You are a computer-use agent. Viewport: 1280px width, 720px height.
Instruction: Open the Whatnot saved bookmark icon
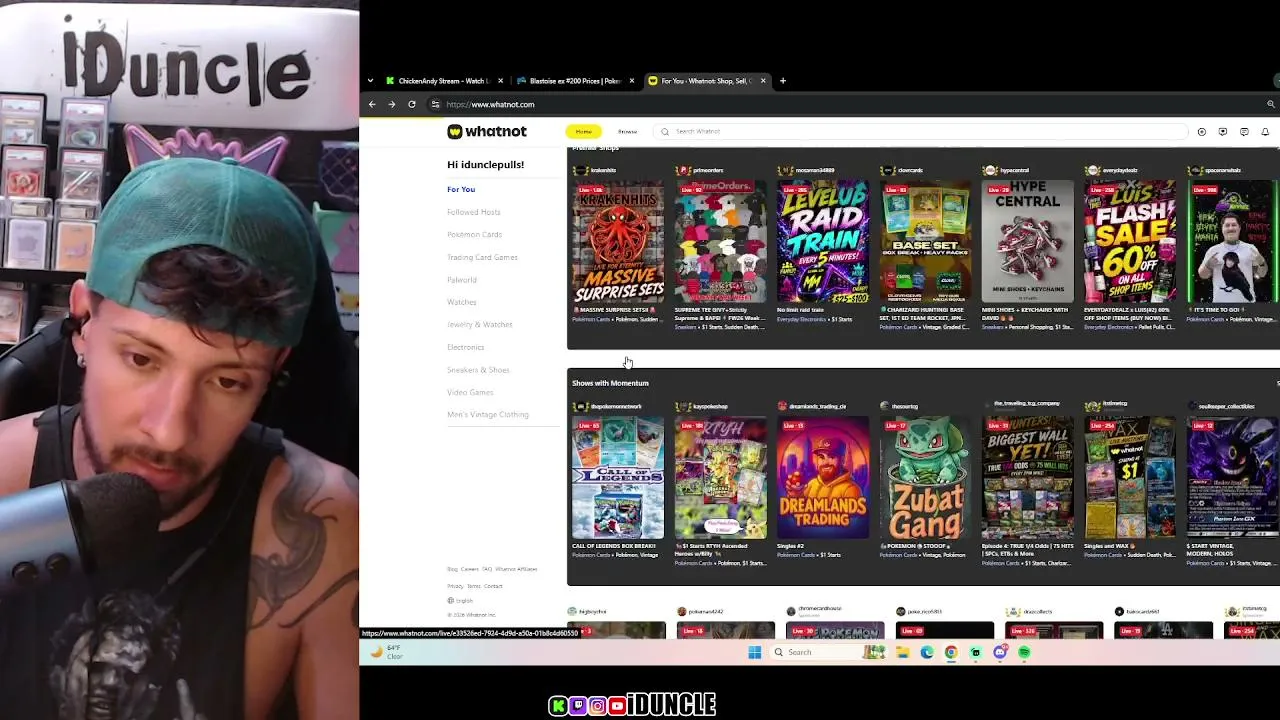[1222, 132]
